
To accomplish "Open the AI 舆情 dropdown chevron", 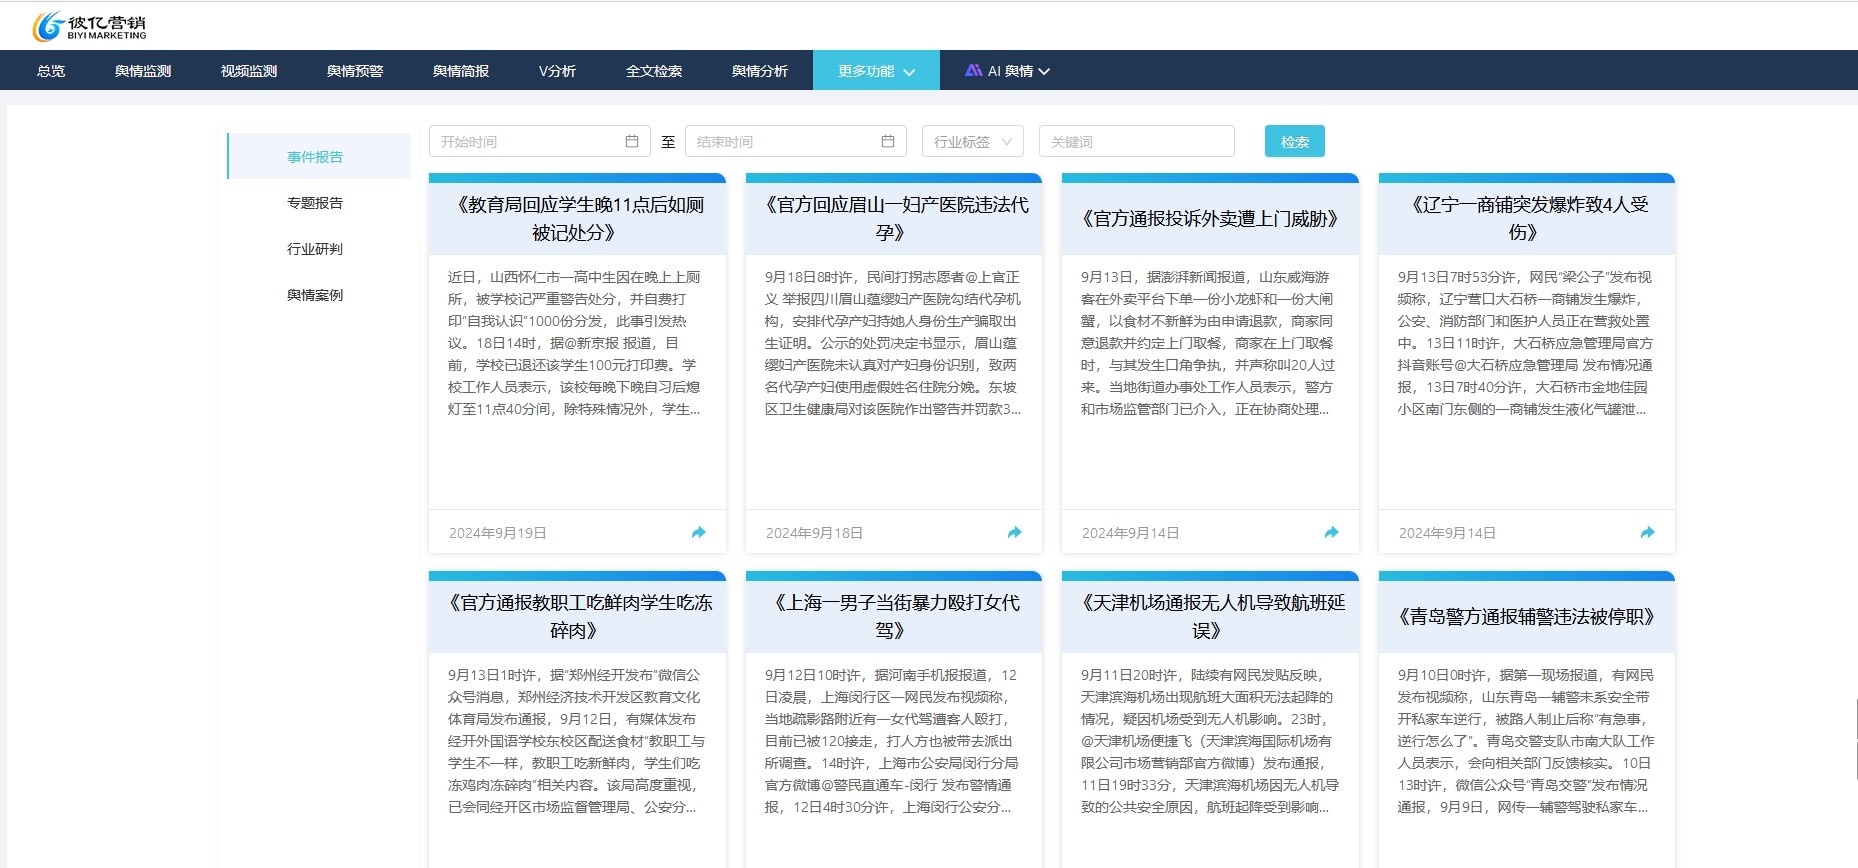I will pyautogui.click(x=1044, y=72).
